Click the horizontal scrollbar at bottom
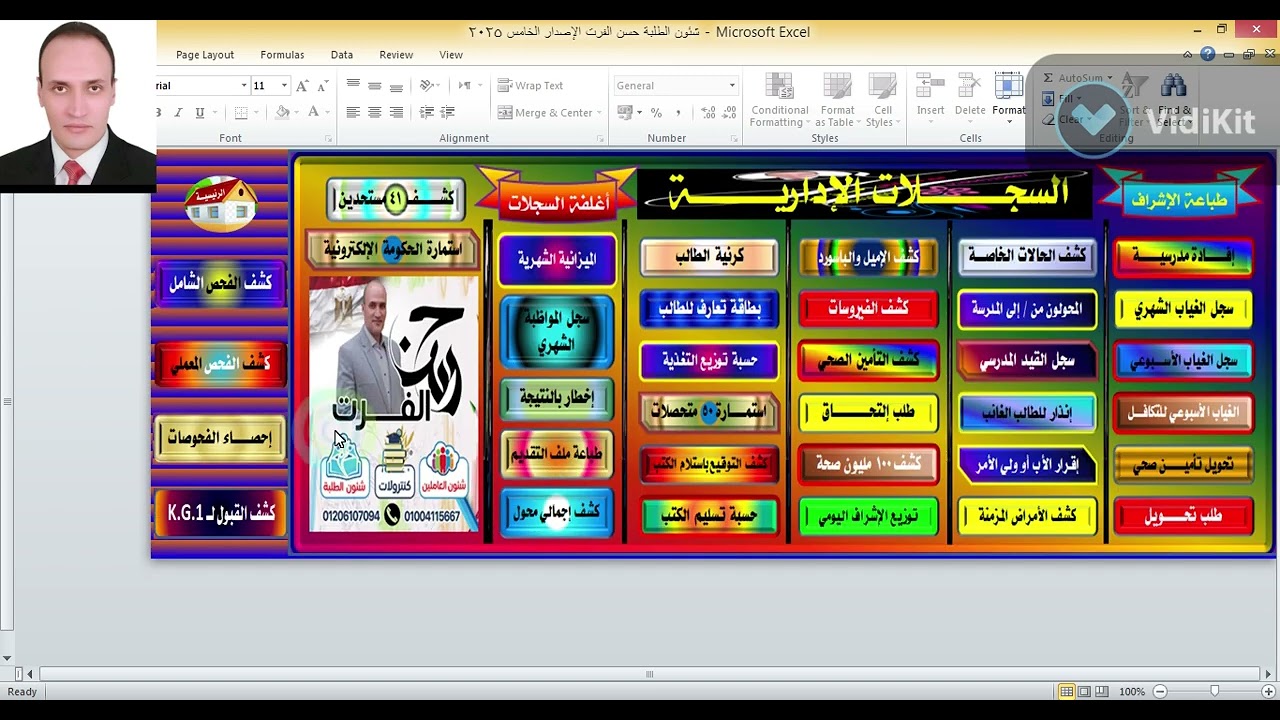The width and height of the screenshot is (1280, 720). coord(648,674)
